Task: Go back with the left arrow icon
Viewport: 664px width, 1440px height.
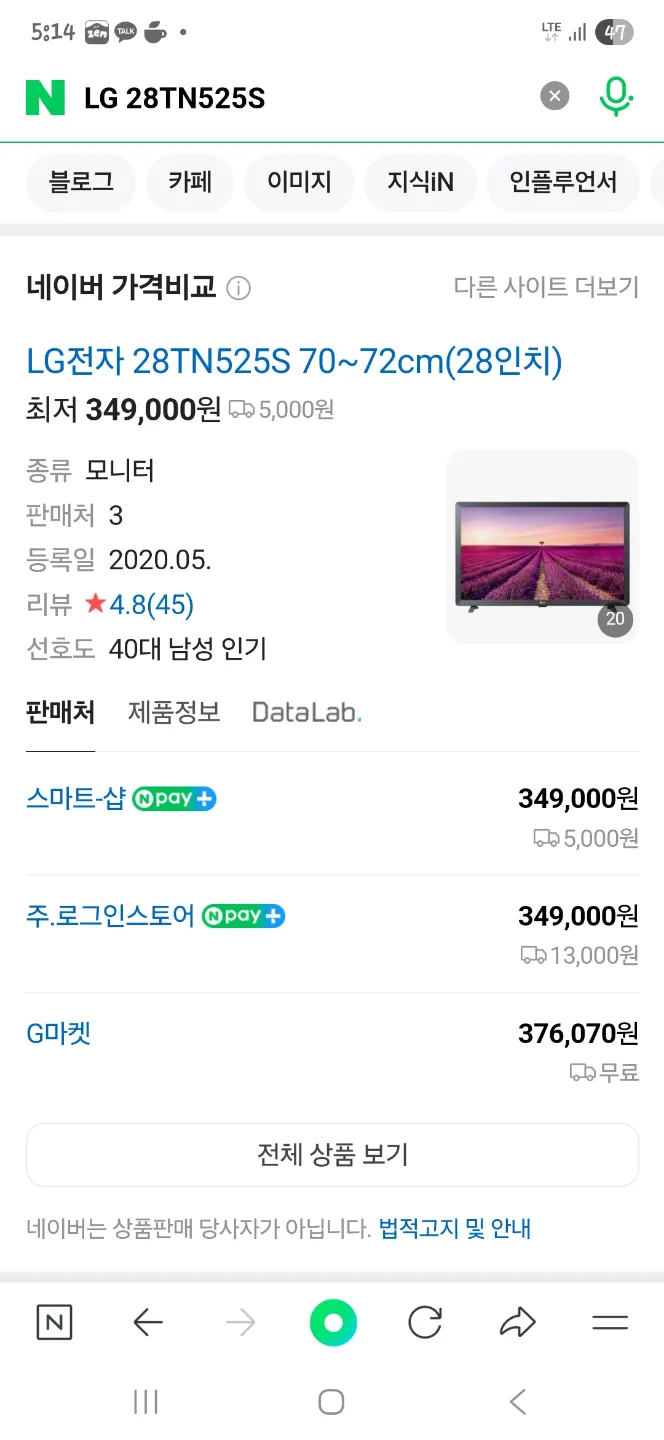Action: click(148, 1323)
